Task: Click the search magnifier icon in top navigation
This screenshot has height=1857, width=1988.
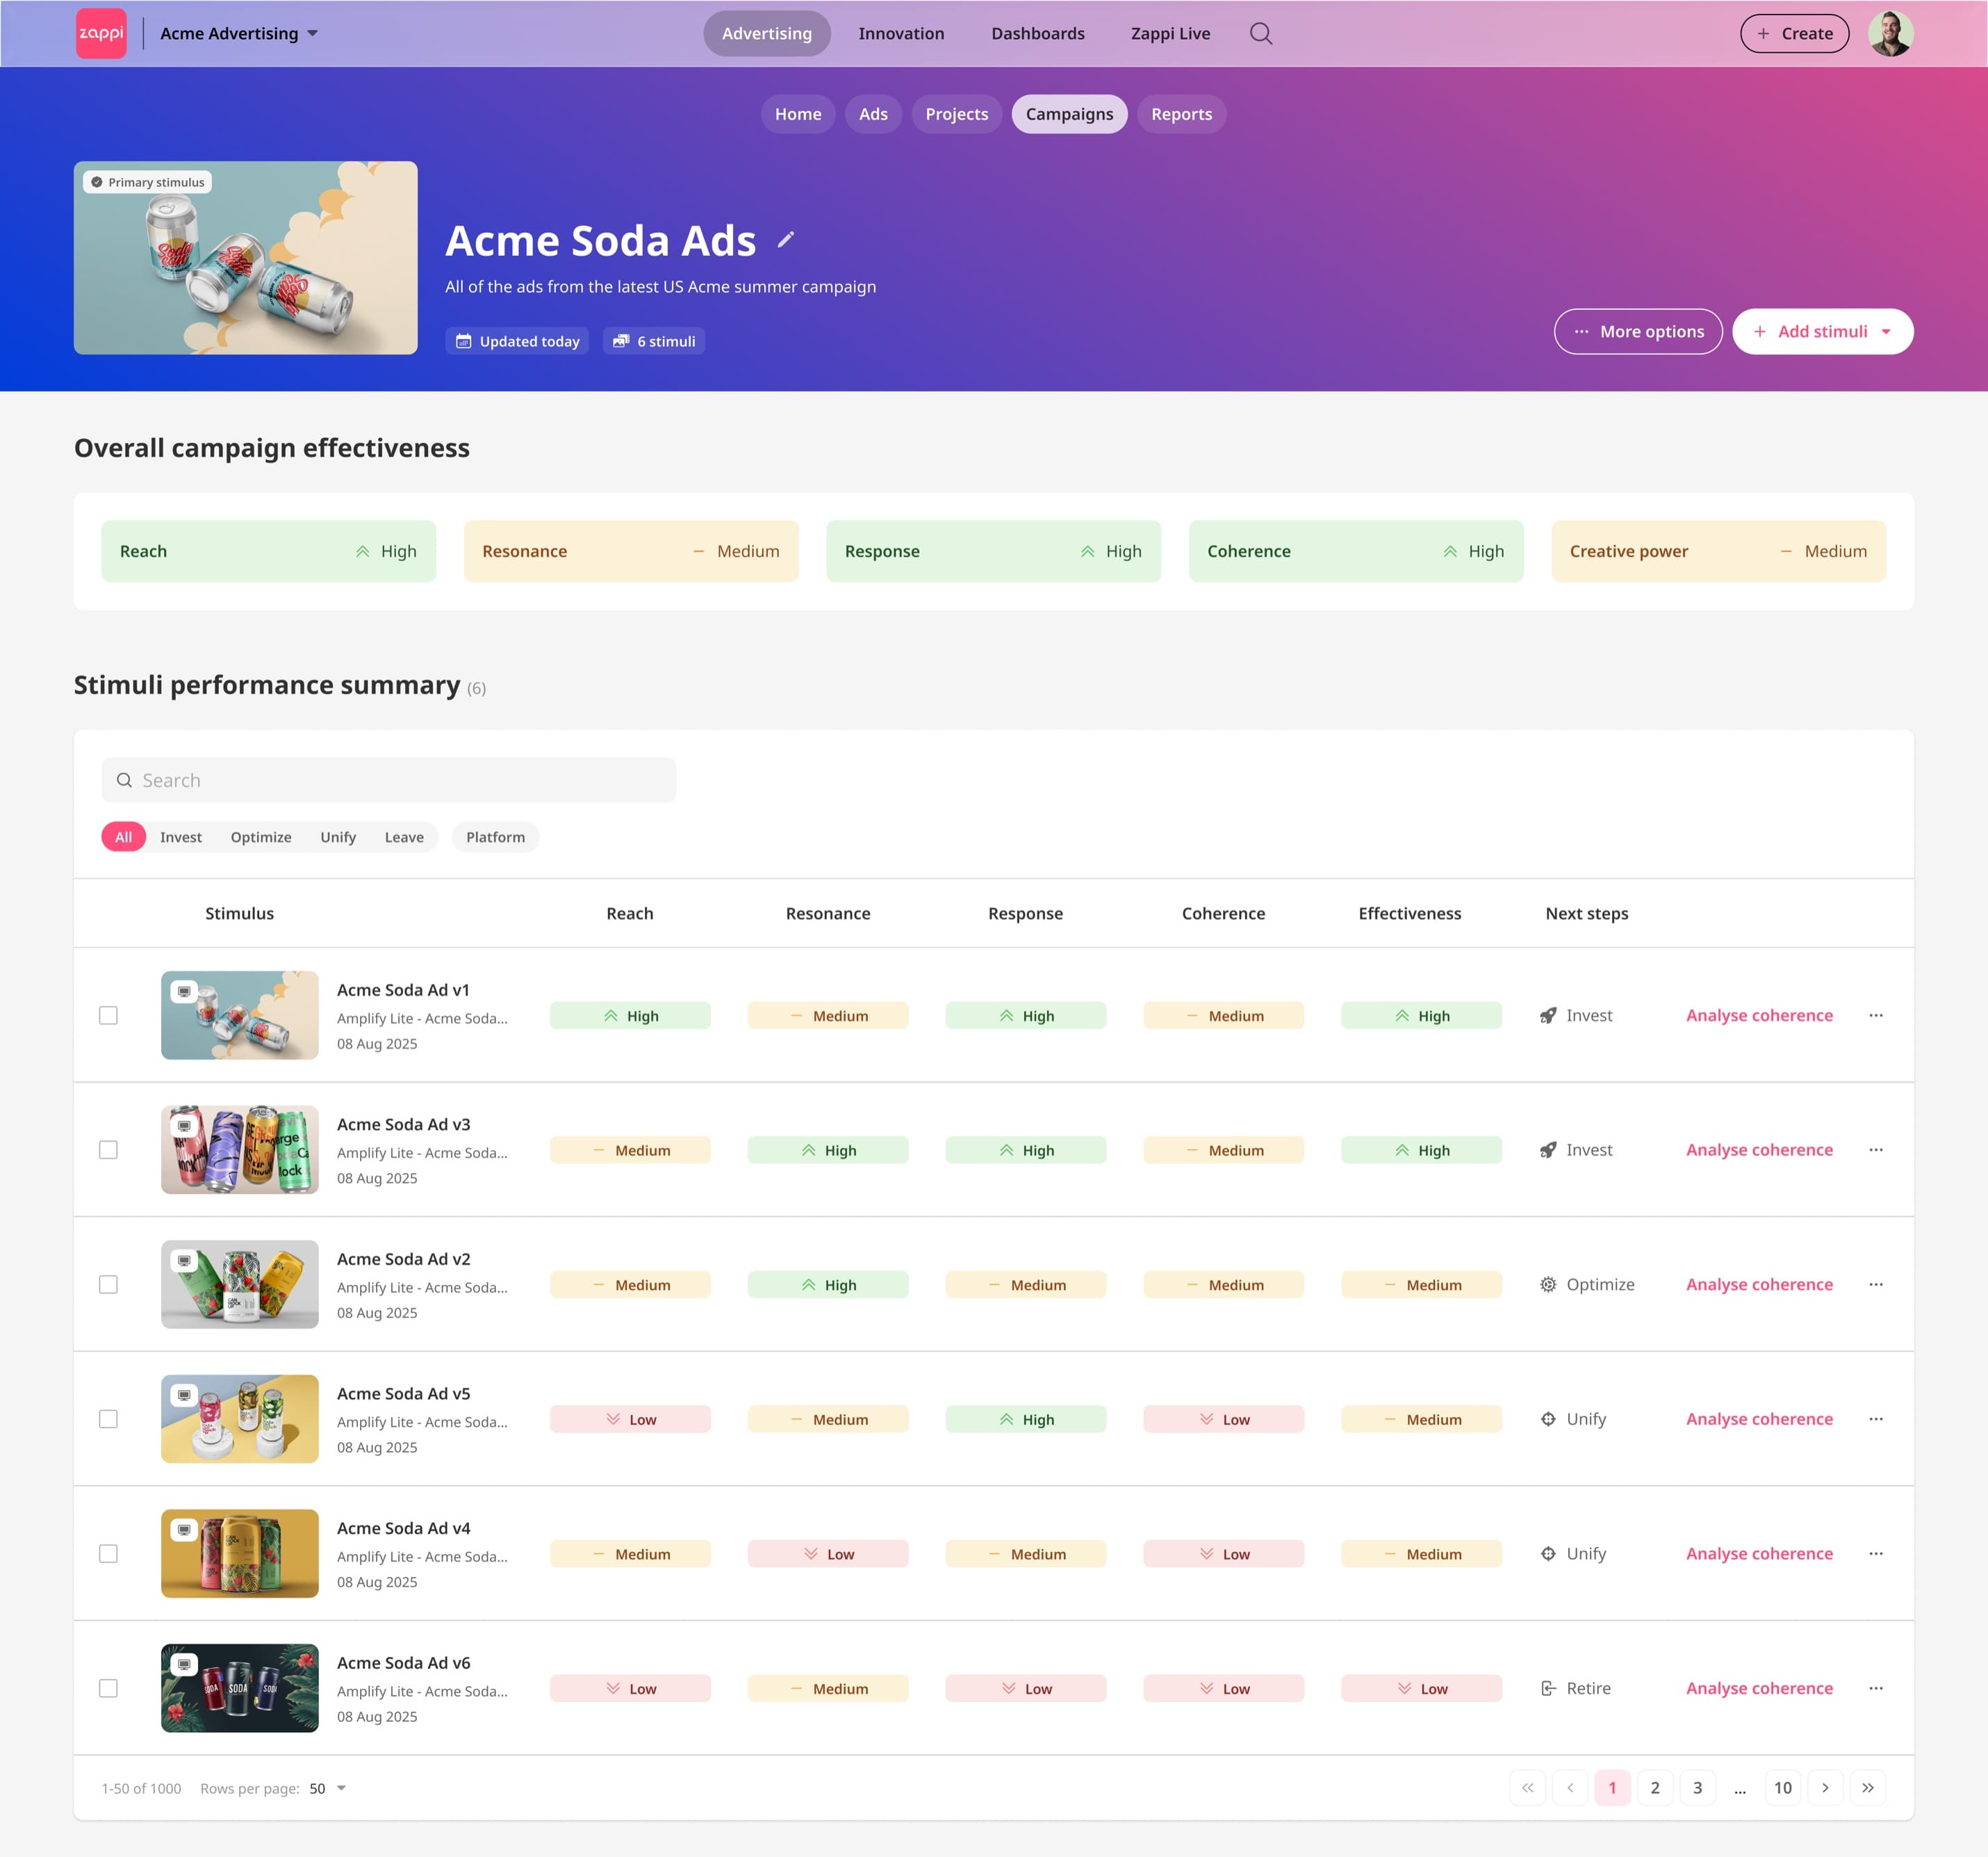Action: pos(1261,34)
